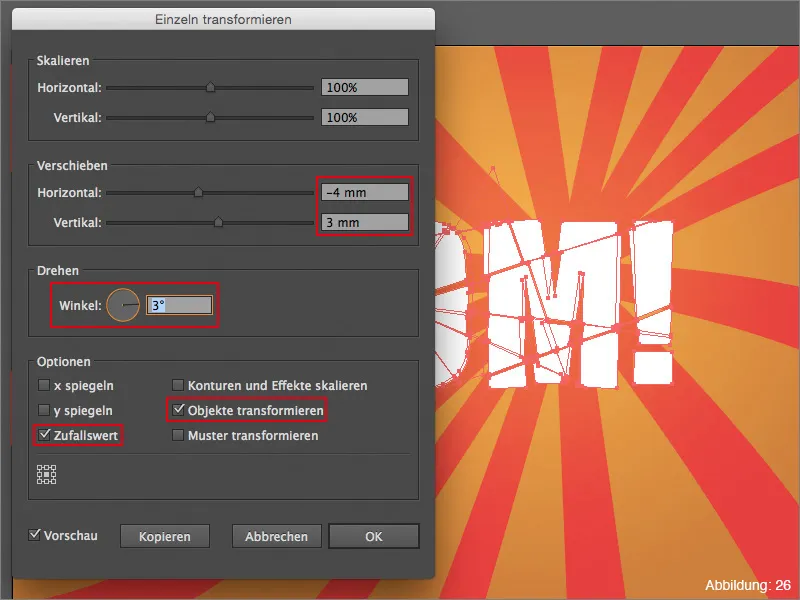Screen dimensions: 800x600
Task: Uncheck the Zufallswert checkbox
Action: coord(44,435)
